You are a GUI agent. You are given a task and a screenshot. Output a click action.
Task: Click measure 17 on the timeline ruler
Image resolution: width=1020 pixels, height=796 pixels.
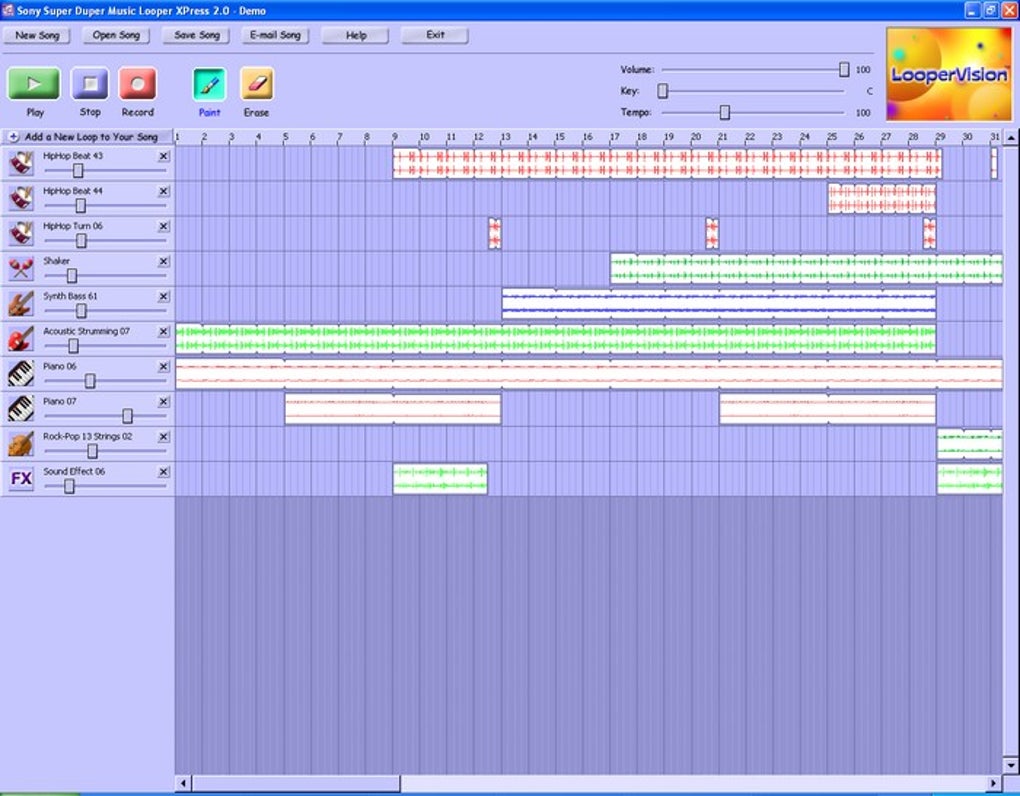click(614, 137)
